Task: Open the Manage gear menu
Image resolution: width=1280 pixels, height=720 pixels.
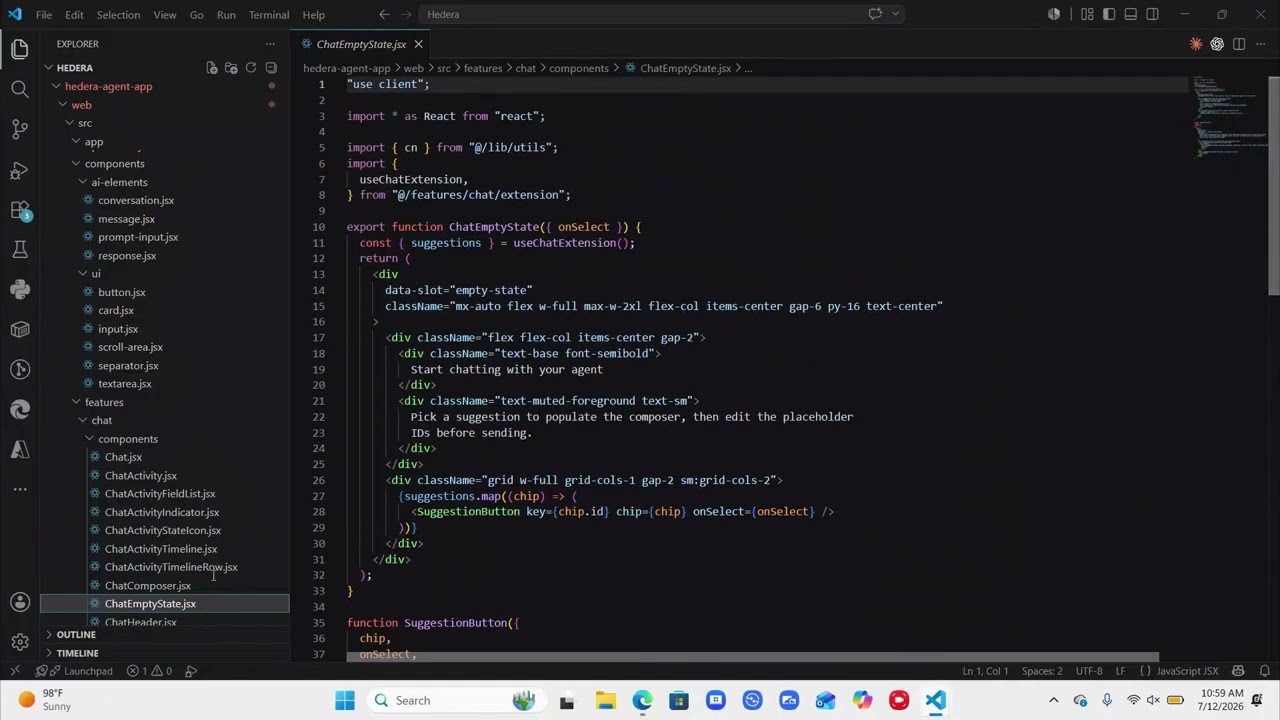Action: click(x=20, y=642)
